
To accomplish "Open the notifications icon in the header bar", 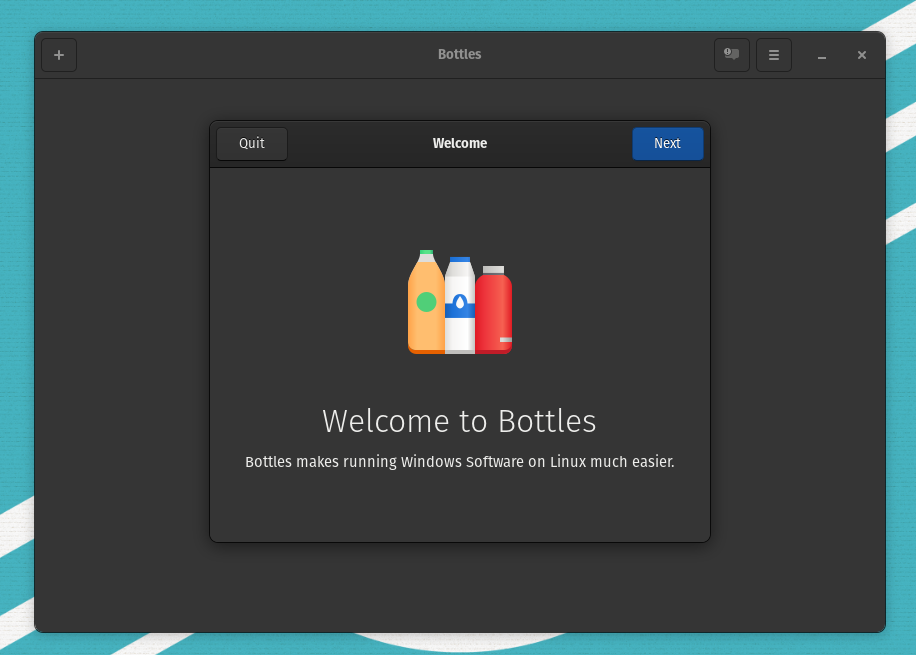I will point(731,55).
